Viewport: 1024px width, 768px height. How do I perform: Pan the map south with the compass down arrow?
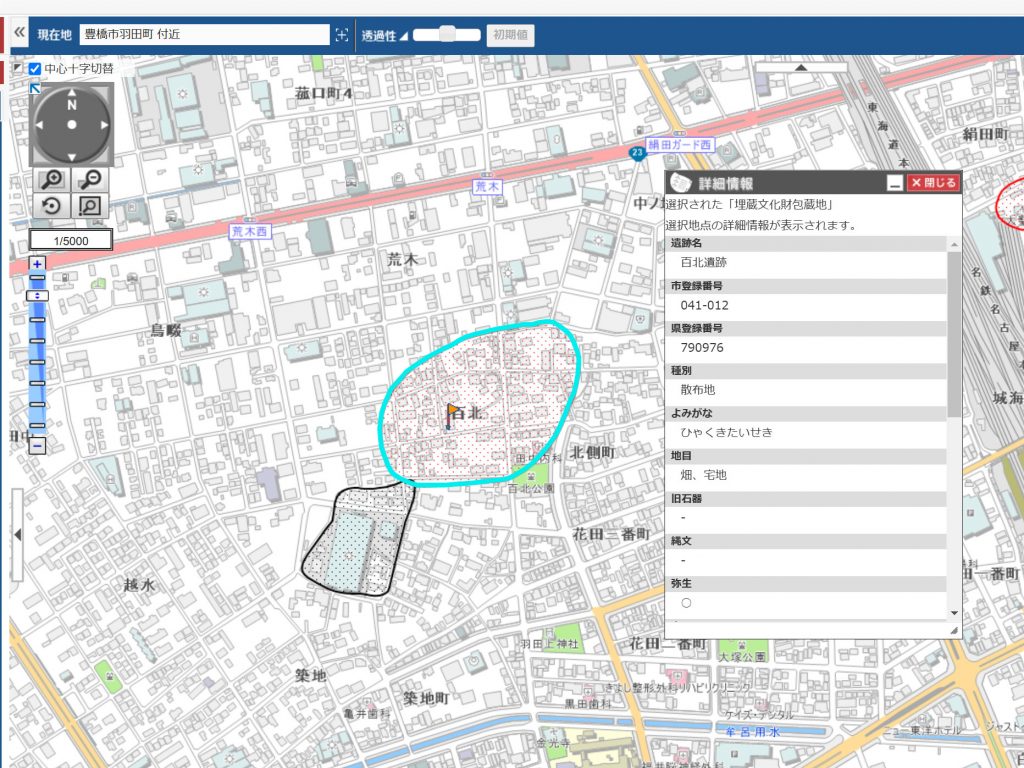(x=72, y=157)
